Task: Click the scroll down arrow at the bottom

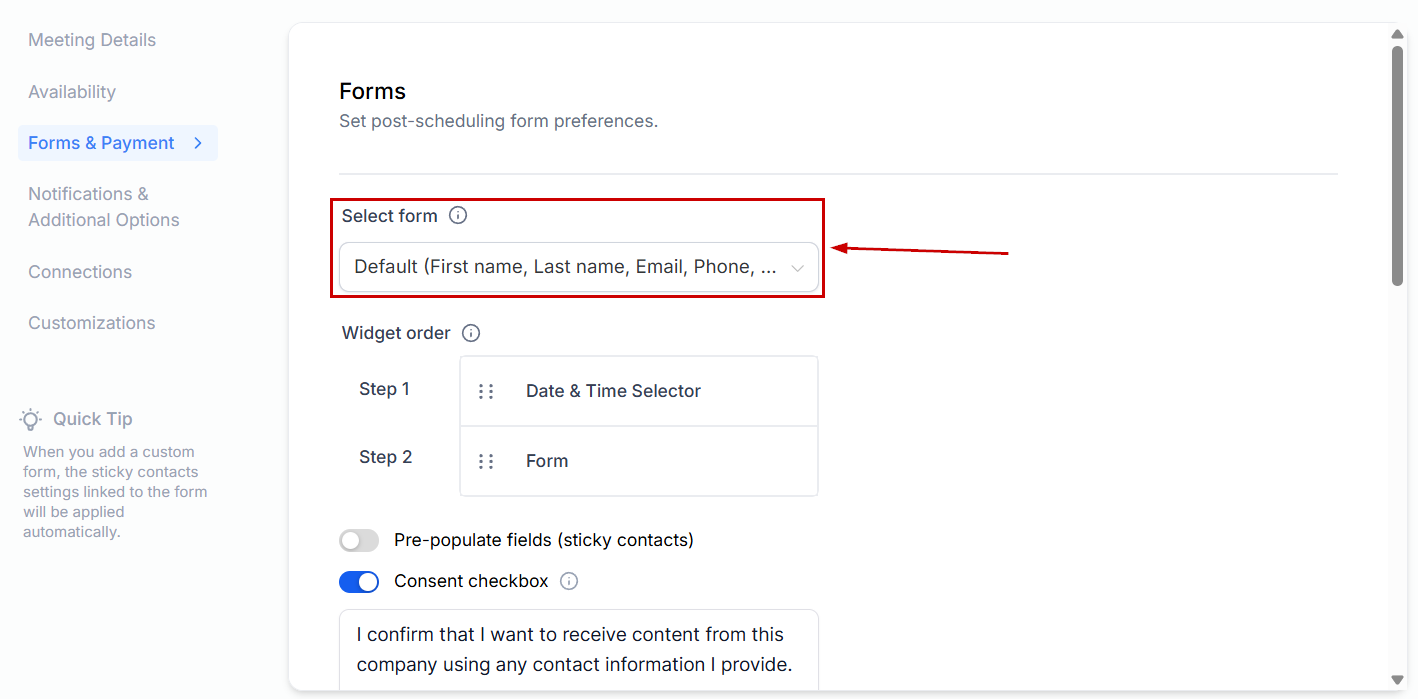Action: 1398,680
